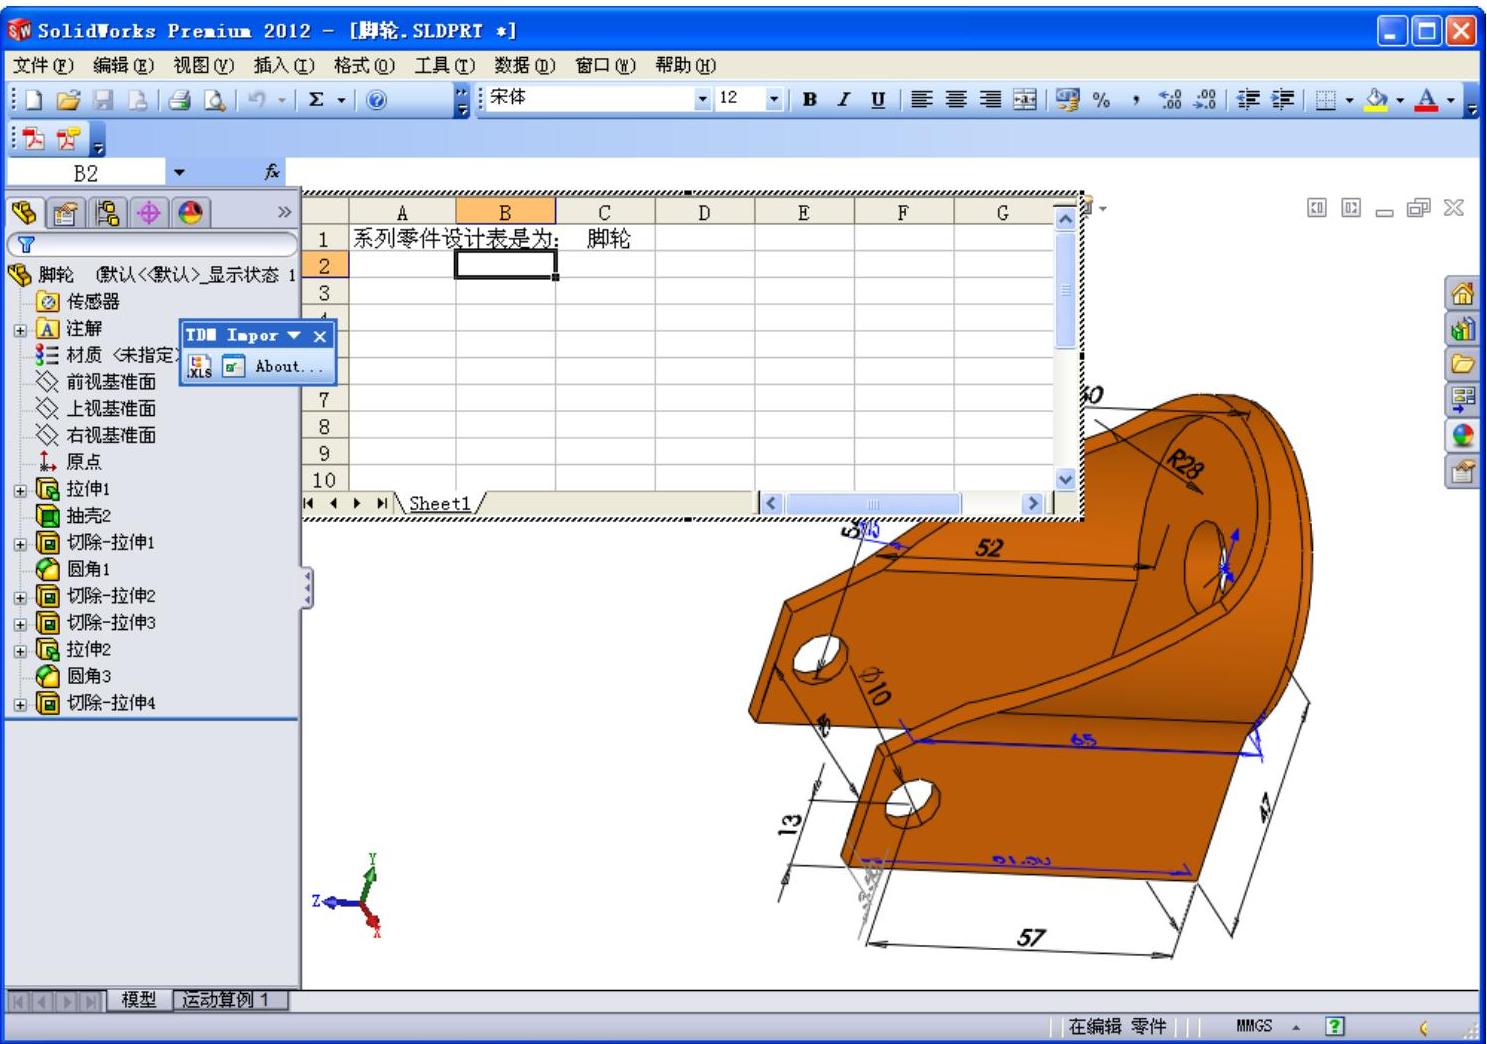Decrease indent in the formatting toolbar
The image size is (1487, 1044).
point(1248,100)
